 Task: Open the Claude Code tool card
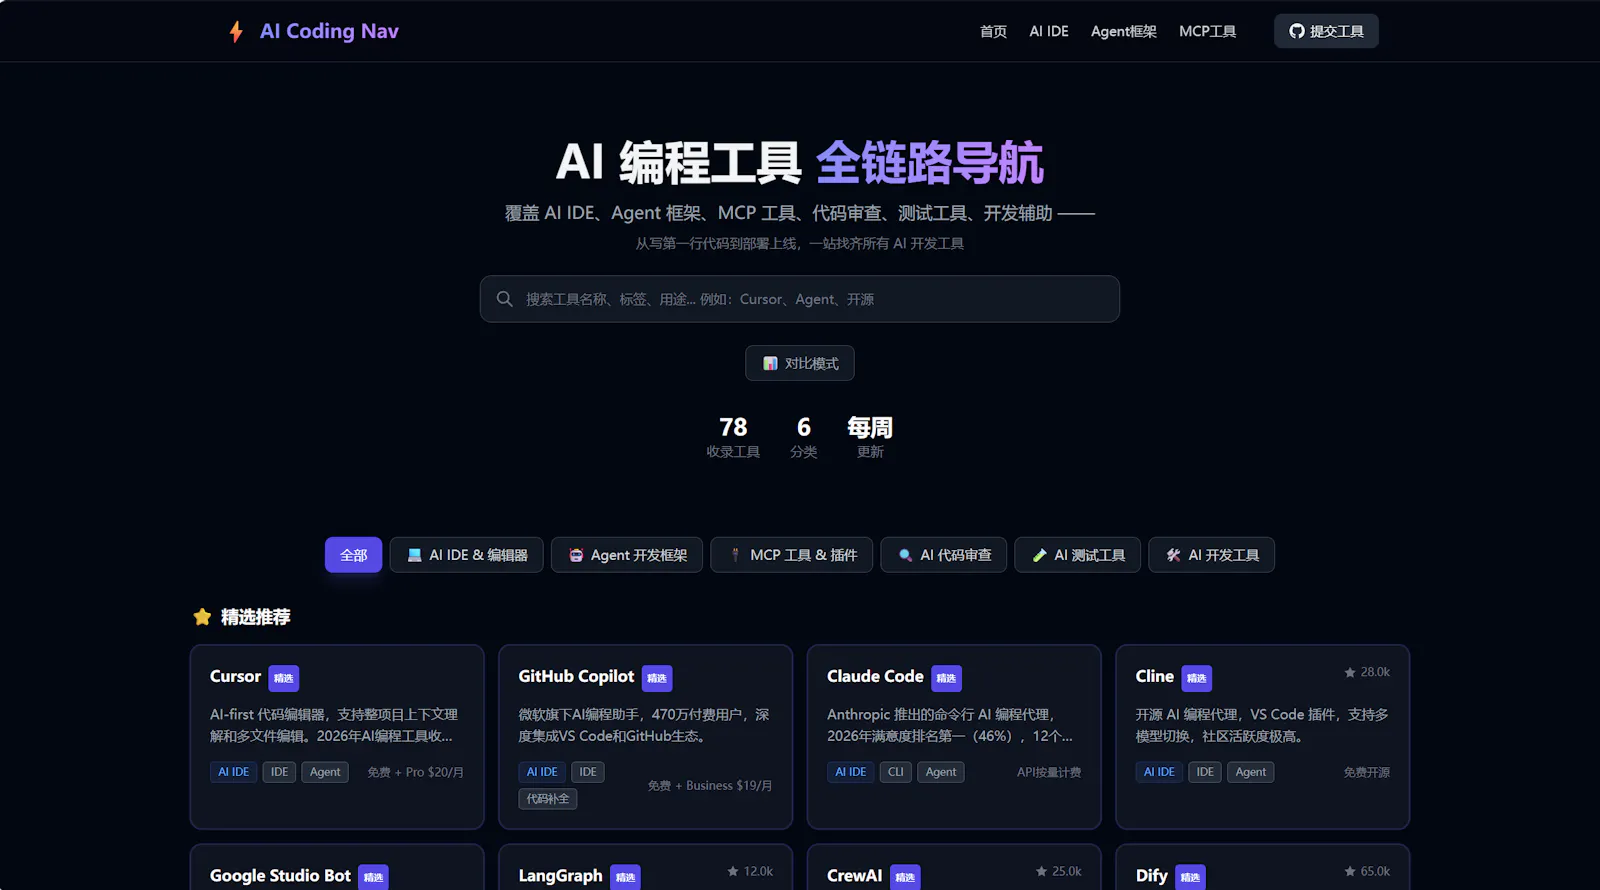click(x=954, y=737)
